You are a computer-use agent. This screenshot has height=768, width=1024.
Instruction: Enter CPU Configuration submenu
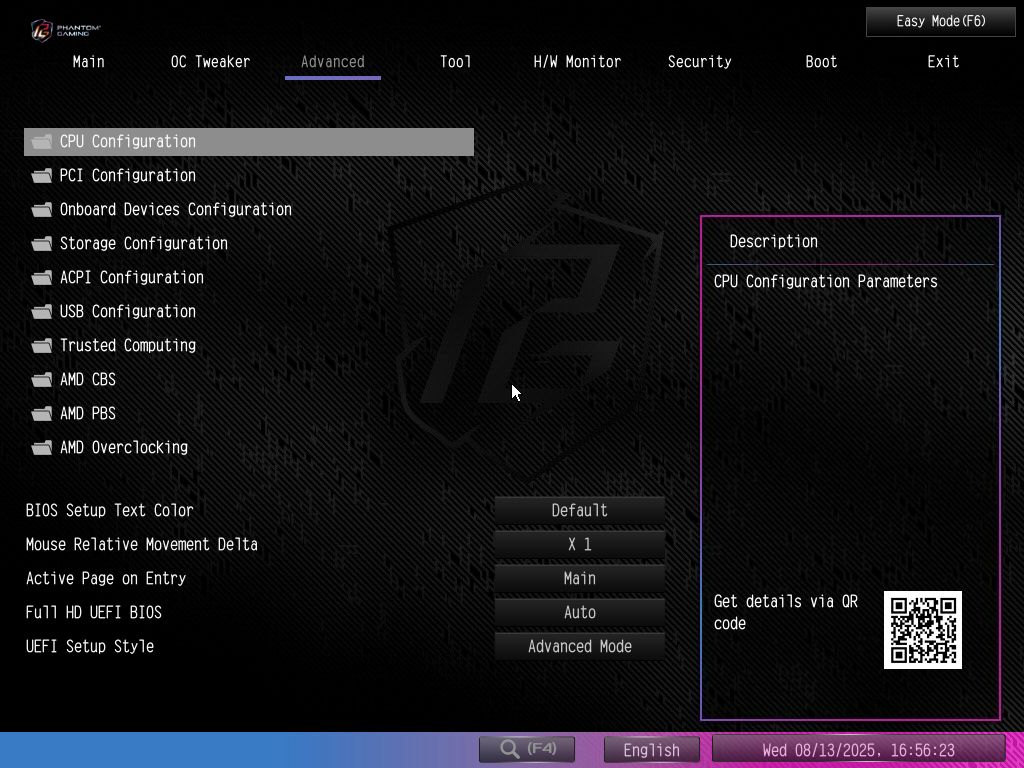coord(249,142)
